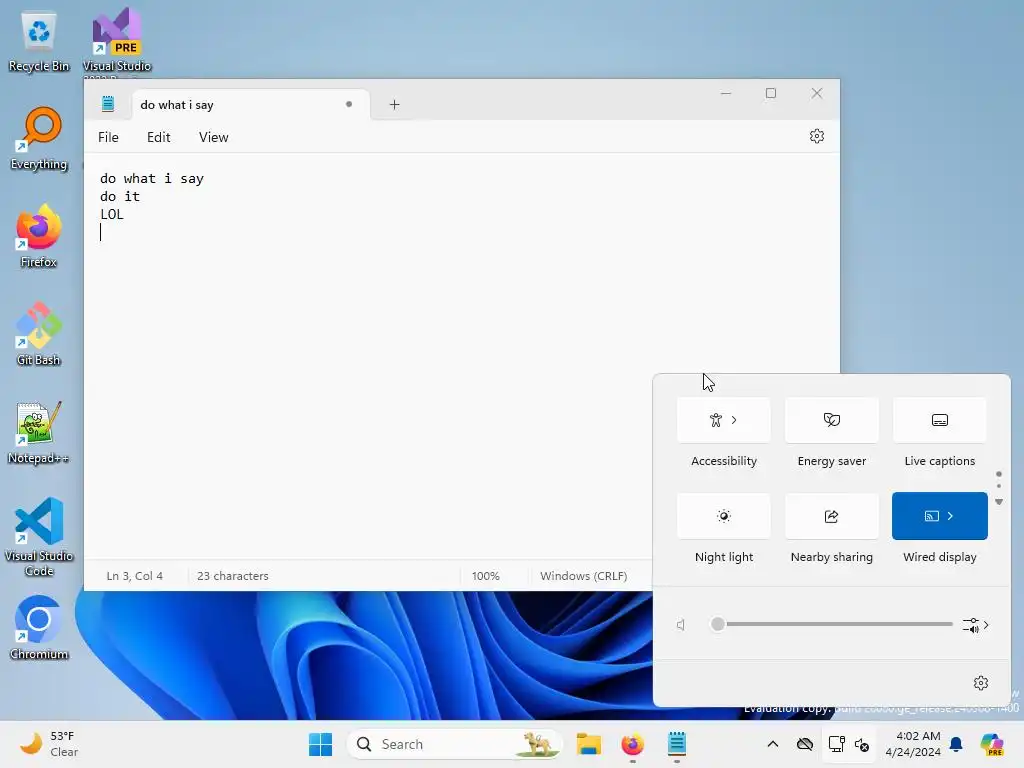Click the Windows Start button

pos(320,744)
